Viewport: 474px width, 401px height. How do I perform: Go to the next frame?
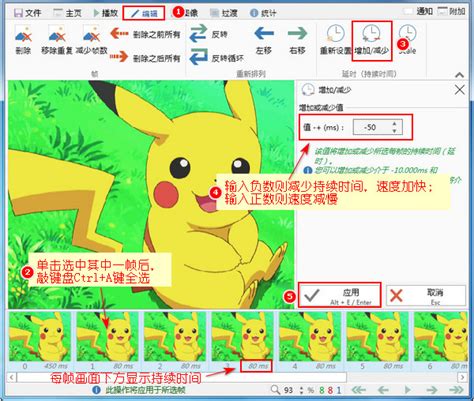(x=432, y=389)
